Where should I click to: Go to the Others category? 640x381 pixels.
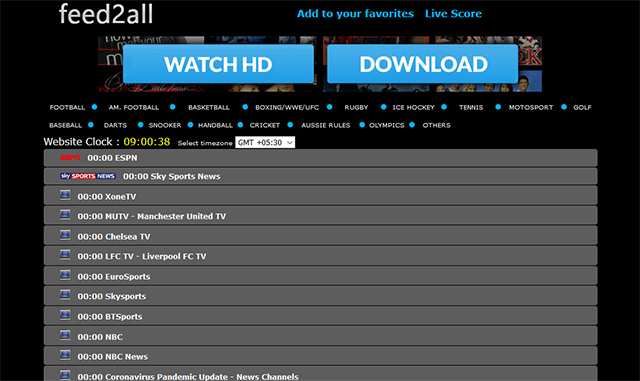[x=436, y=125]
